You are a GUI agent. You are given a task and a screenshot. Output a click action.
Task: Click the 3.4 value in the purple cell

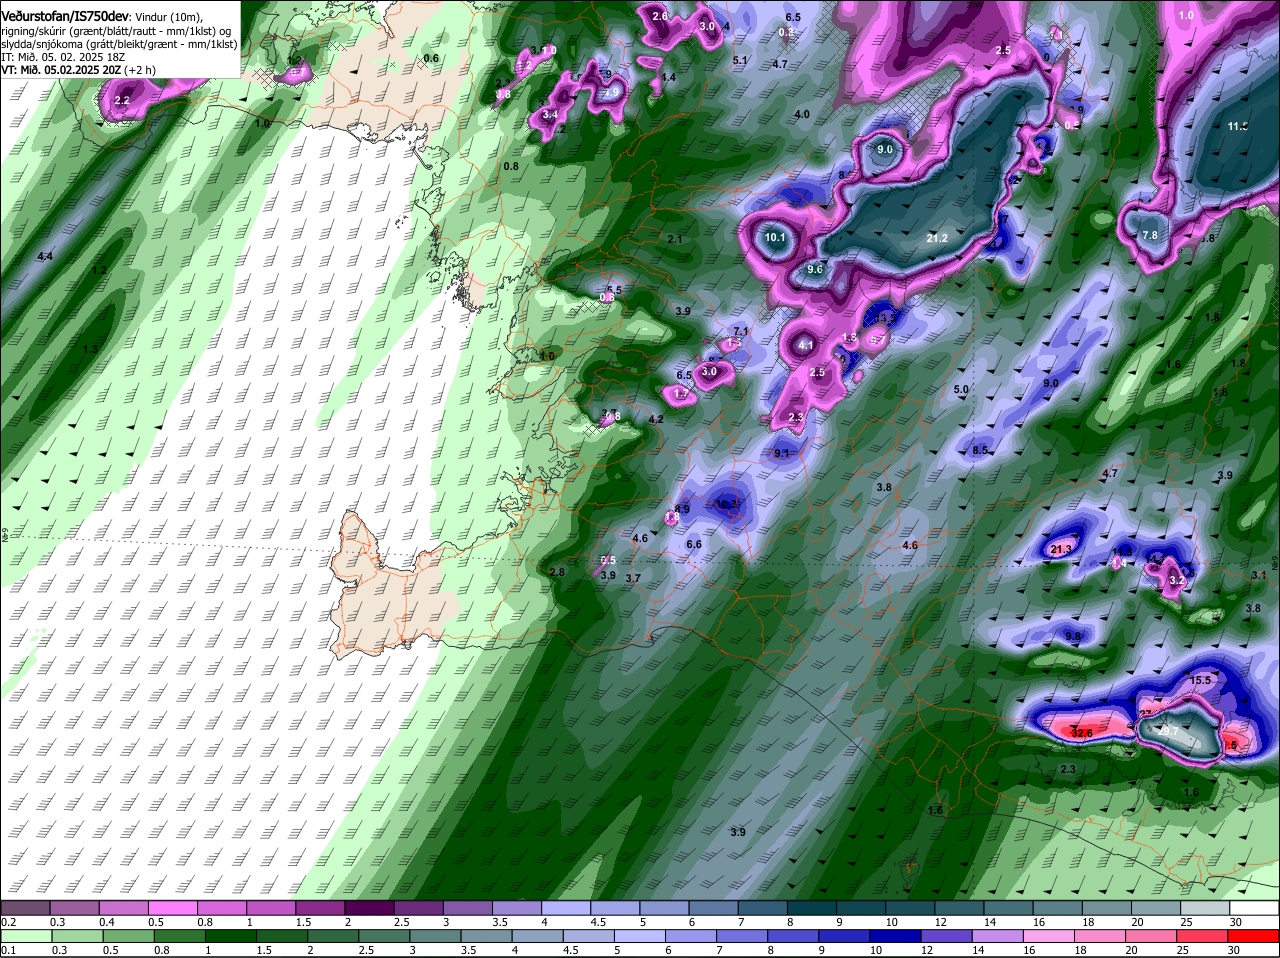point(550,115)
